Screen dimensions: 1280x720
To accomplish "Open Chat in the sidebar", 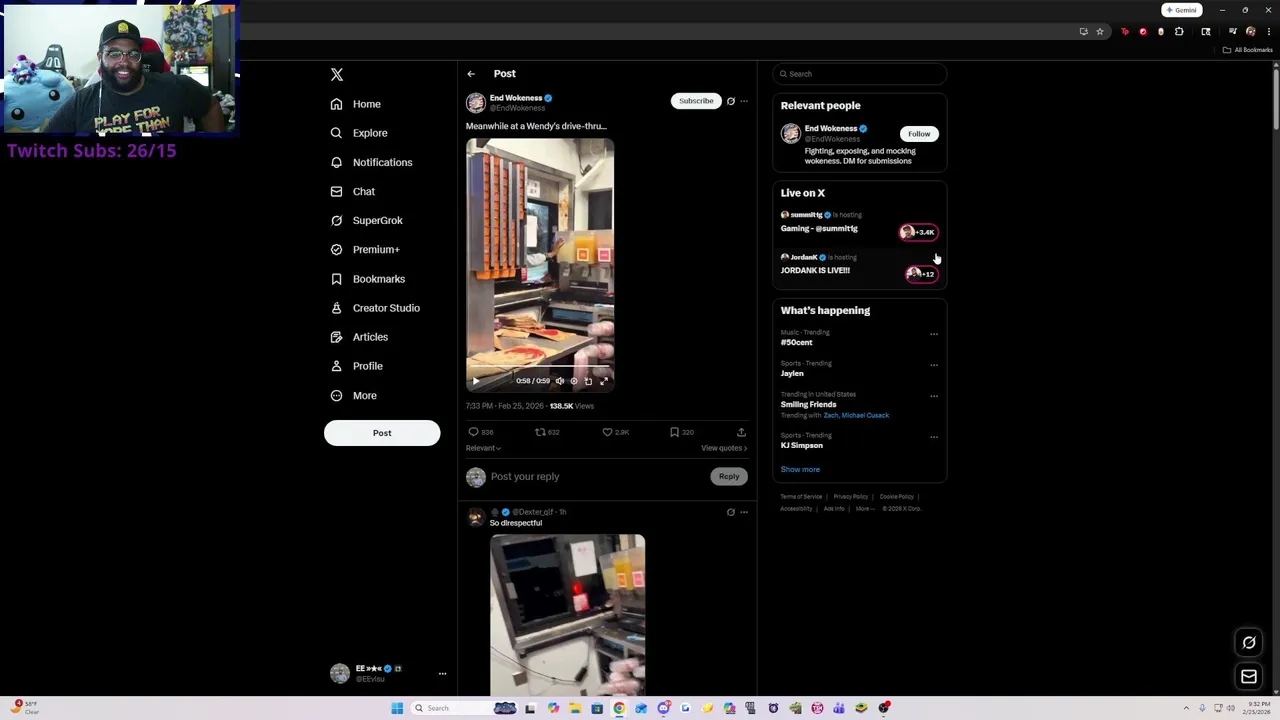I will pos(352,191).
